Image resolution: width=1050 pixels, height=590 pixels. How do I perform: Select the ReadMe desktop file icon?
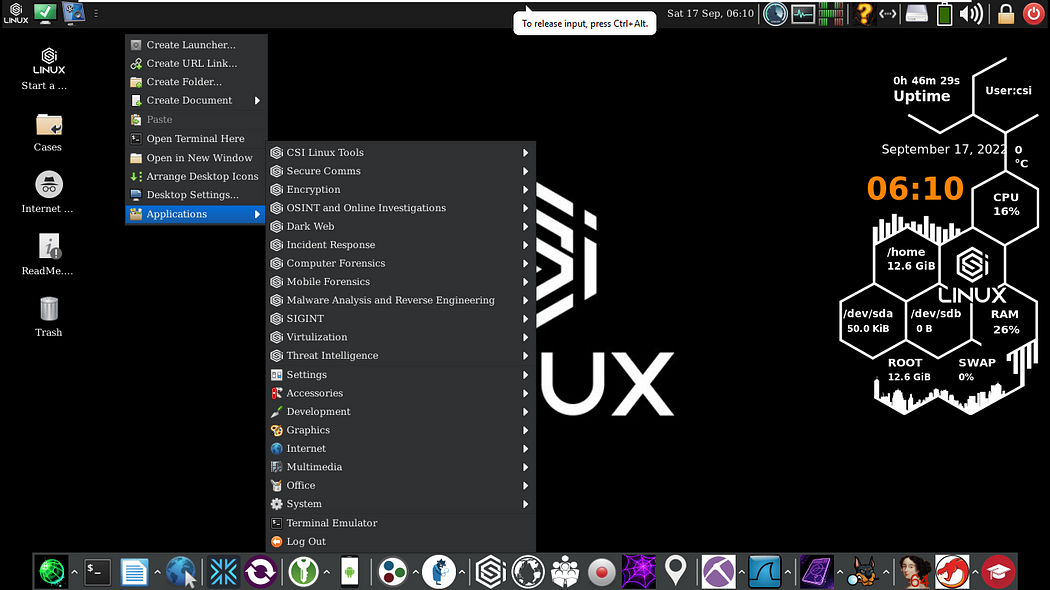(x=48, y=255)
